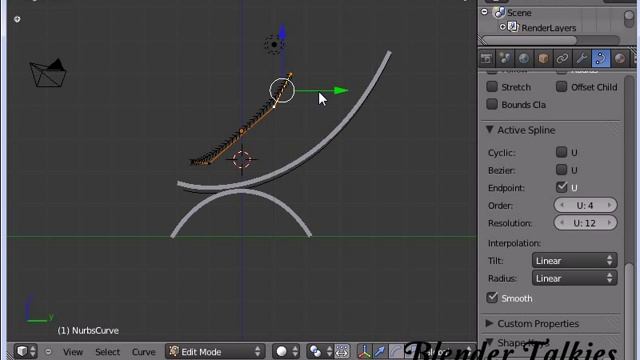Open the View menu
This screenshot has width=640, height=360.
tap(73, 352)
